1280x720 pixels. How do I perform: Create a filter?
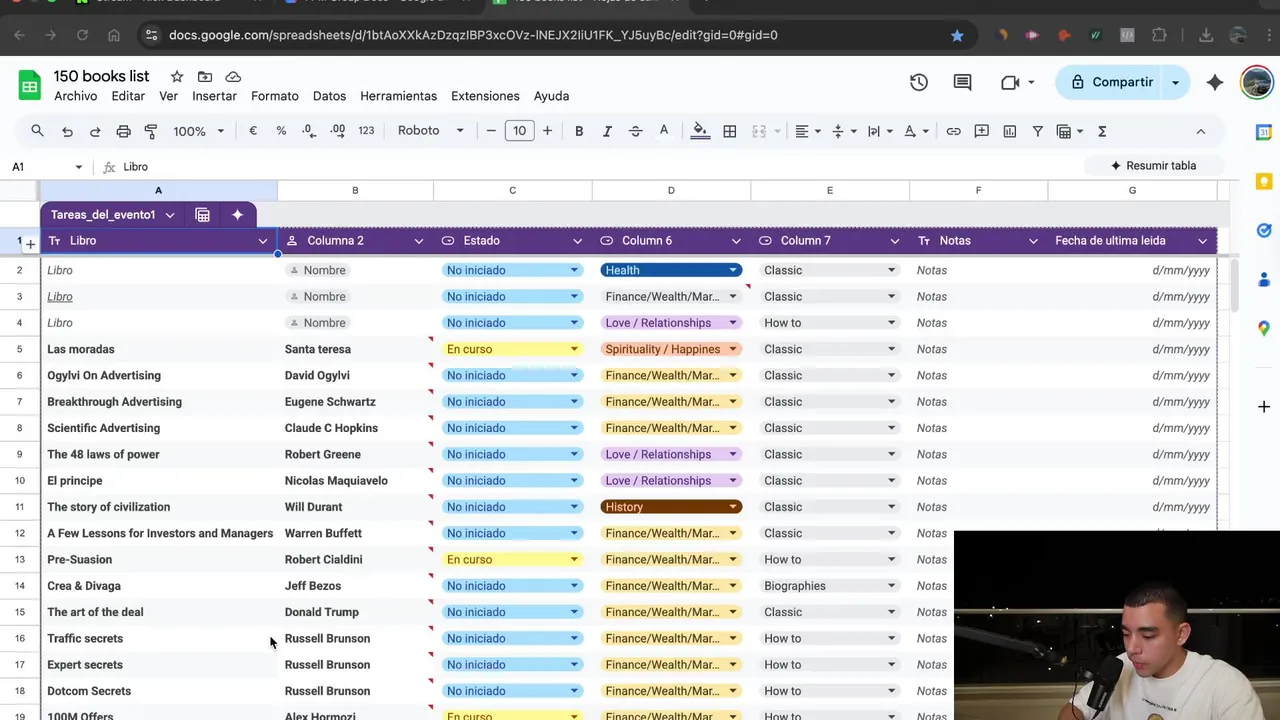click(x=1038, y=131)
